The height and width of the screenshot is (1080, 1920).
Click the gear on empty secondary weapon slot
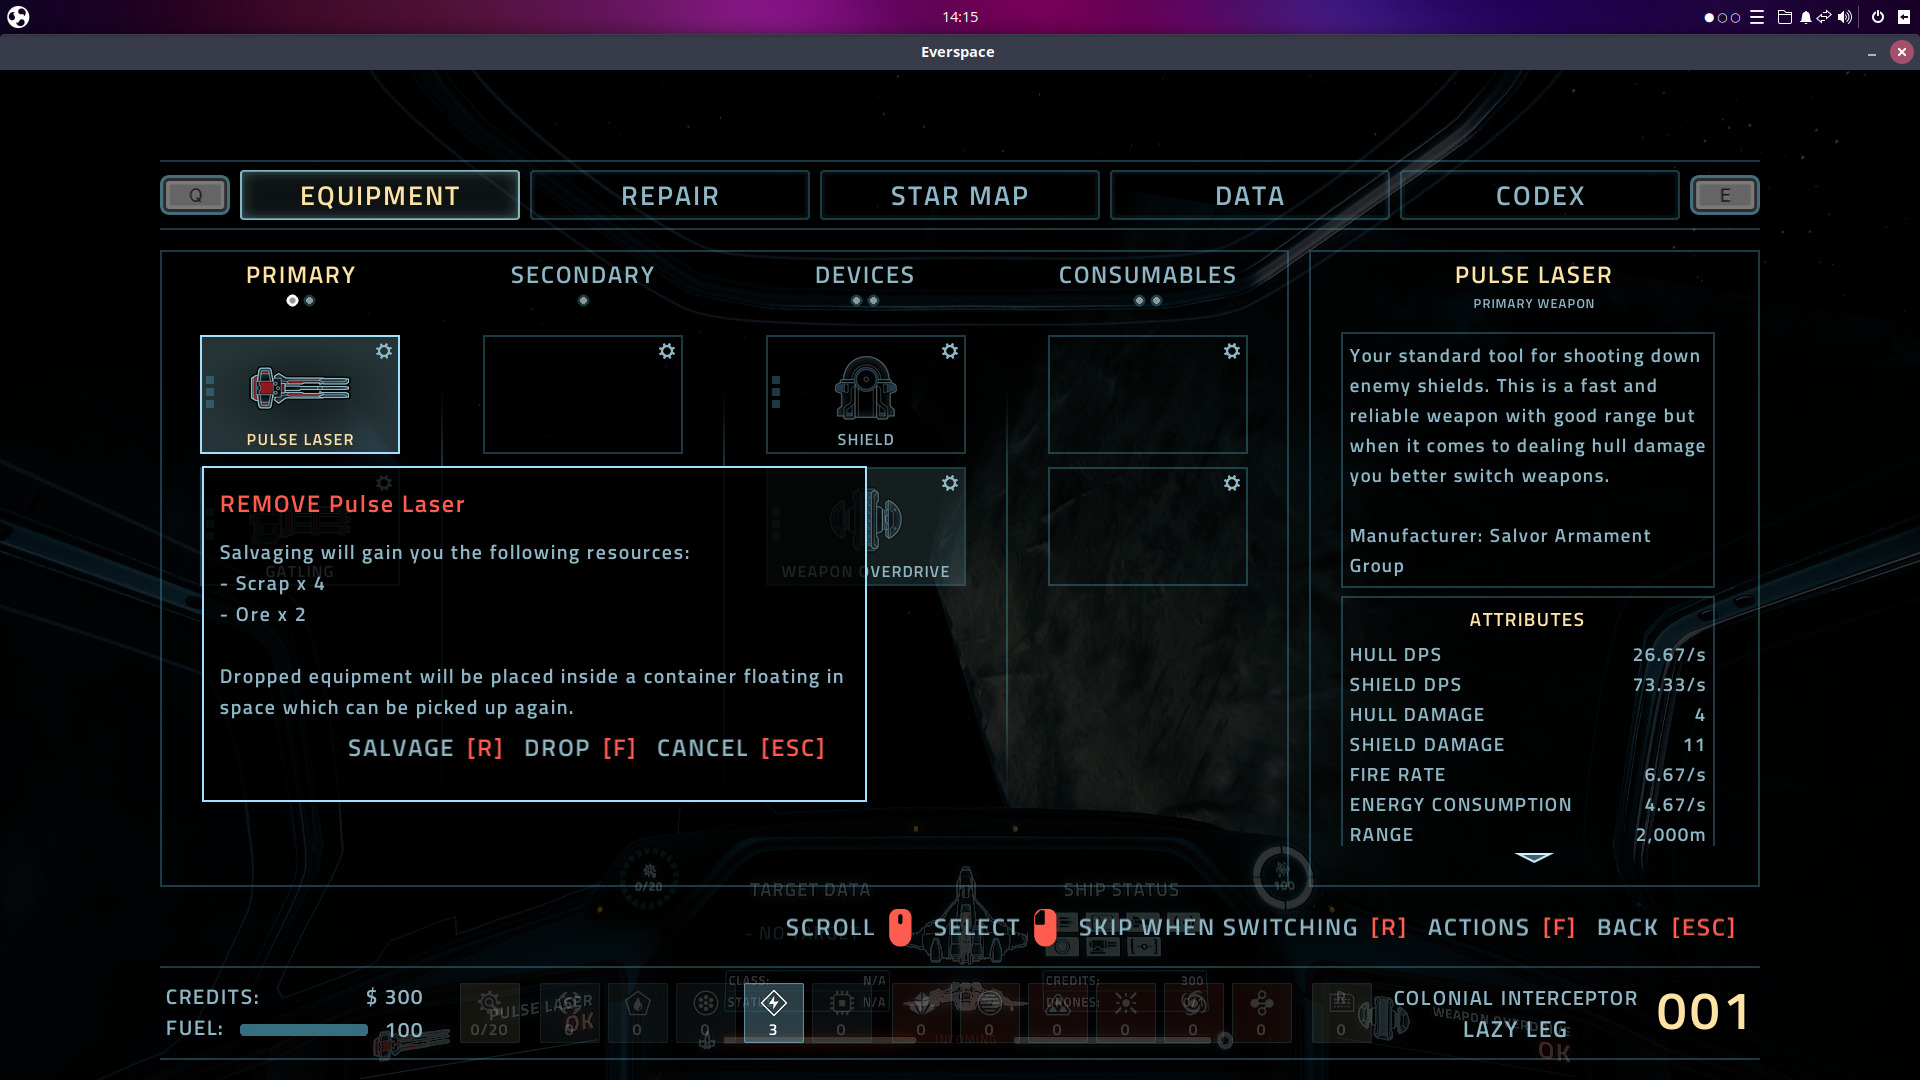pyautogui.click(x=667, y=351)
